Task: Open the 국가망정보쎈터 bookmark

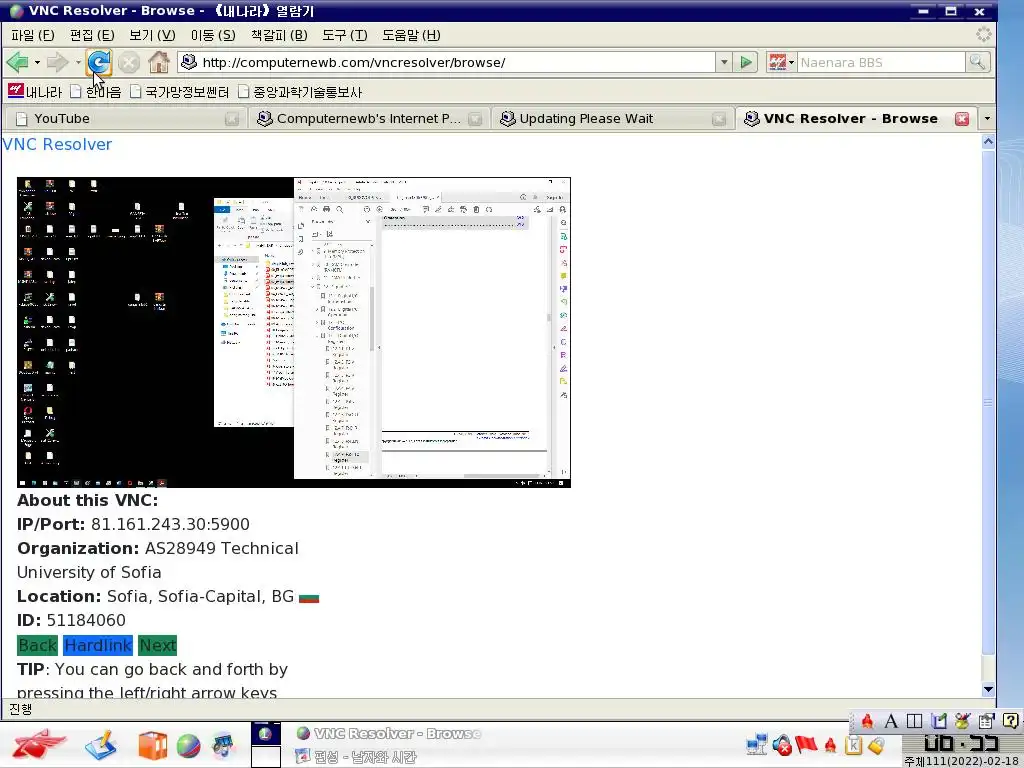Action: (180, 91)
